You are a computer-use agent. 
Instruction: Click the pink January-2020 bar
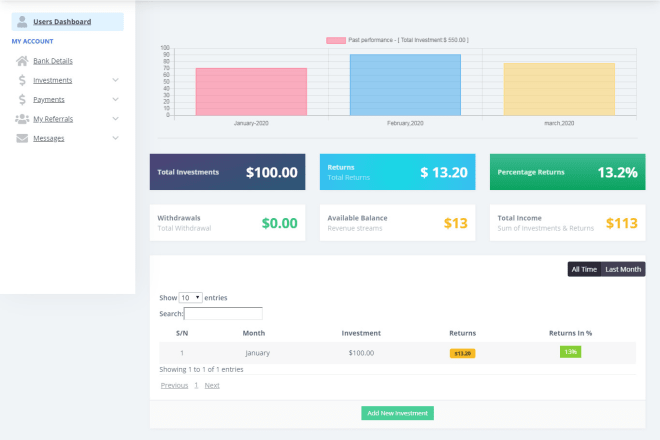pos(251,92)
